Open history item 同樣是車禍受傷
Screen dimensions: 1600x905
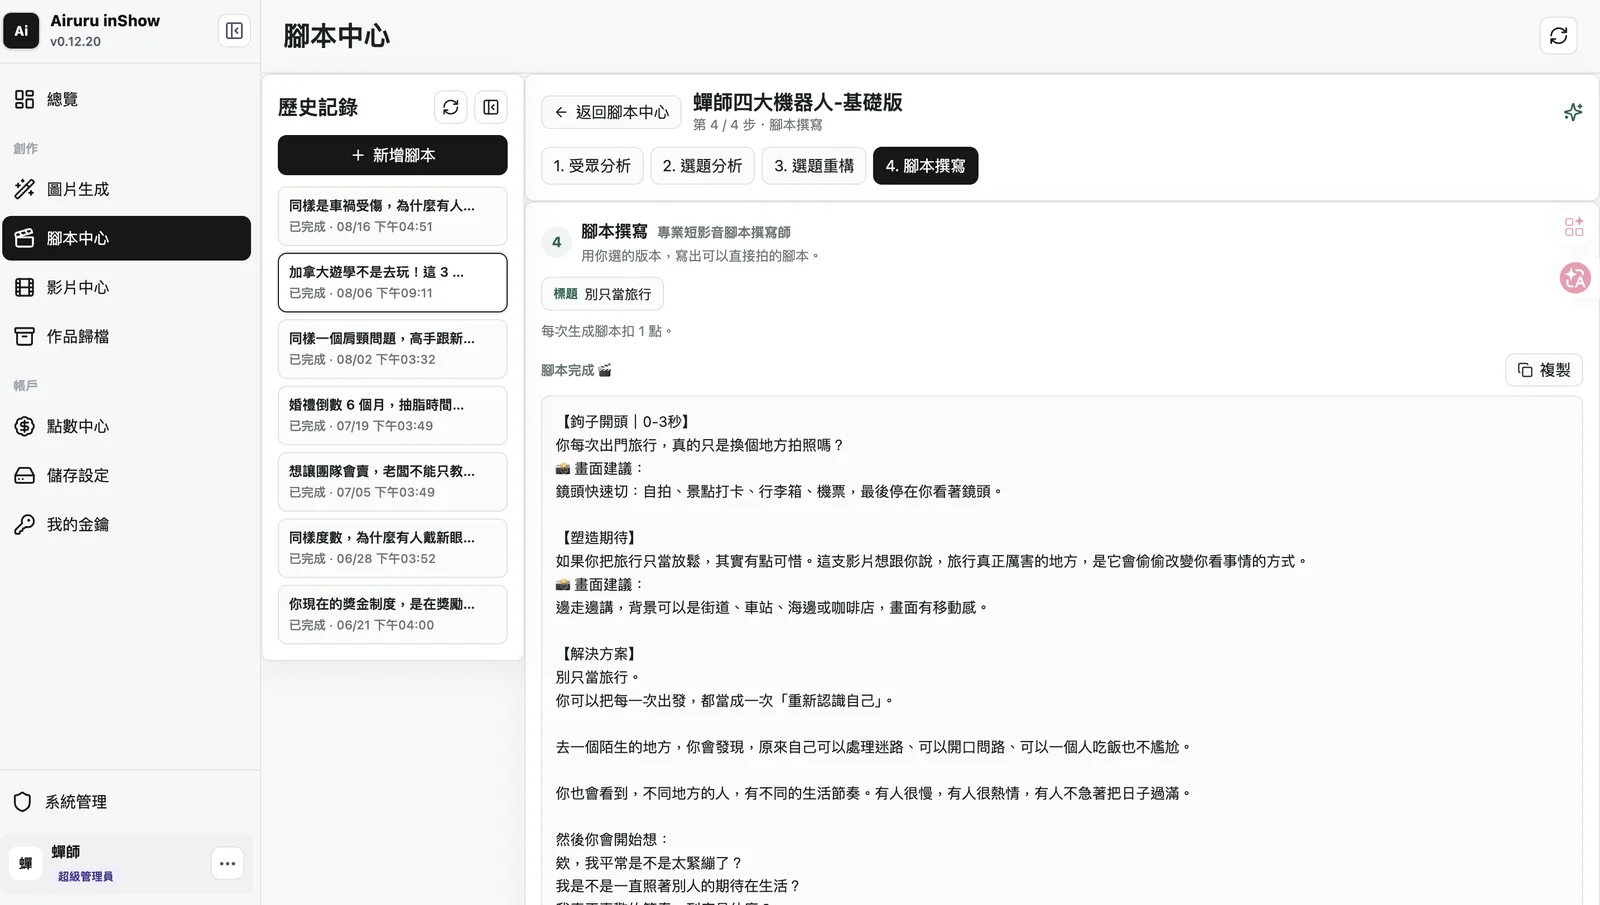(x=392, y=216)
